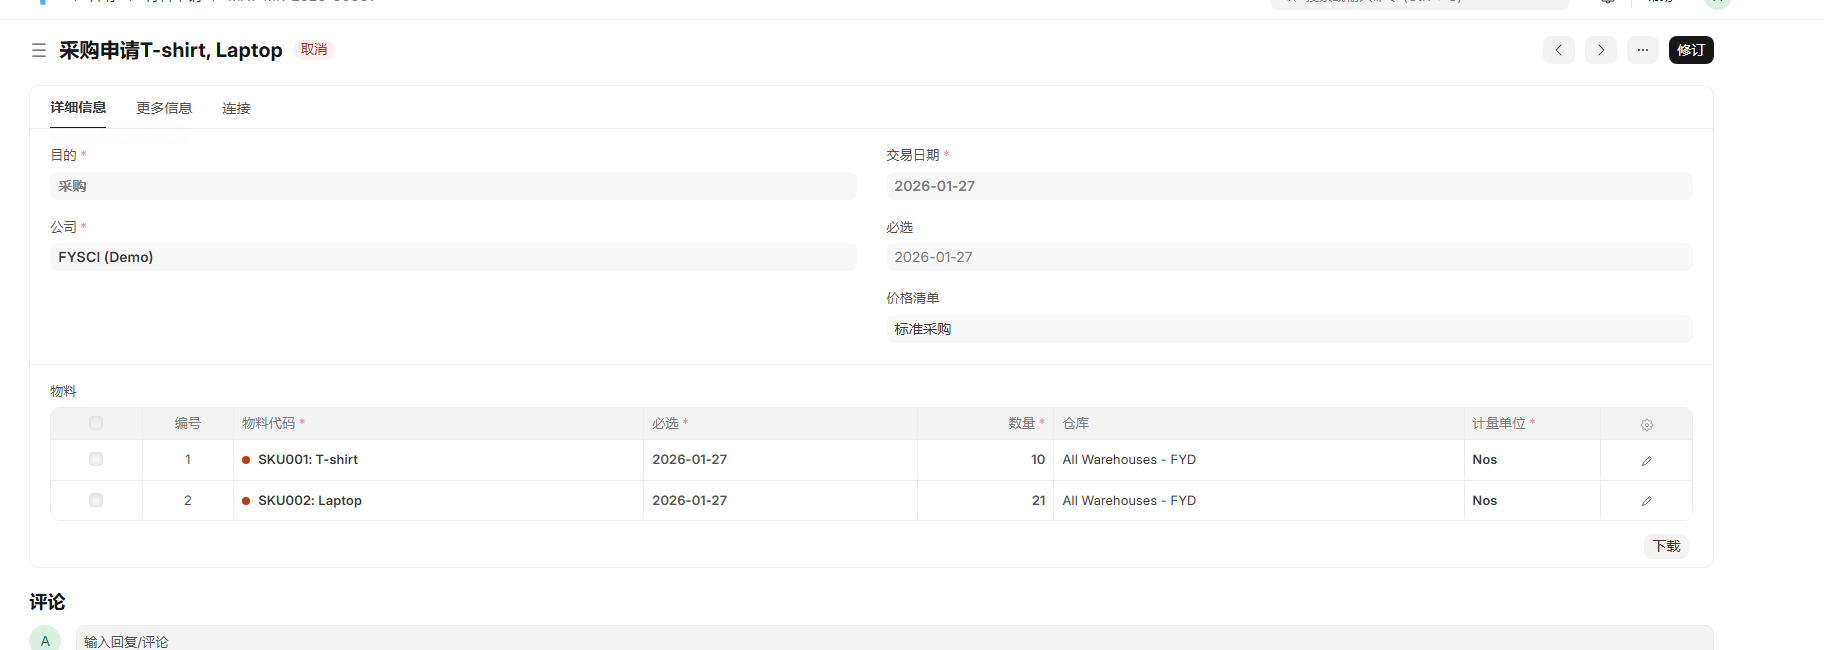Click required date in Laptop row
The image size is (1828, 650).
coord(689,500)
